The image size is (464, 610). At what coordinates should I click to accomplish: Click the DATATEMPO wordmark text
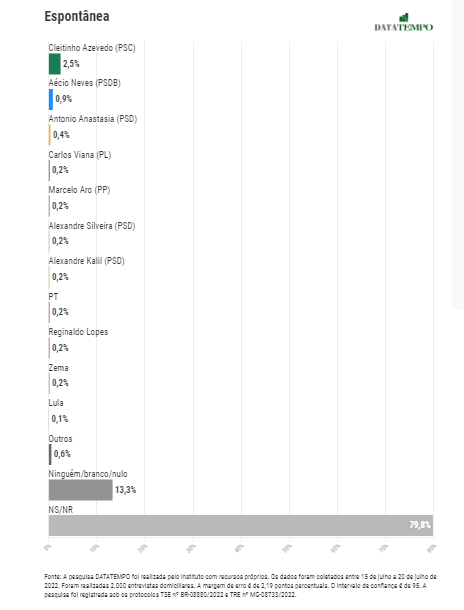404,27
